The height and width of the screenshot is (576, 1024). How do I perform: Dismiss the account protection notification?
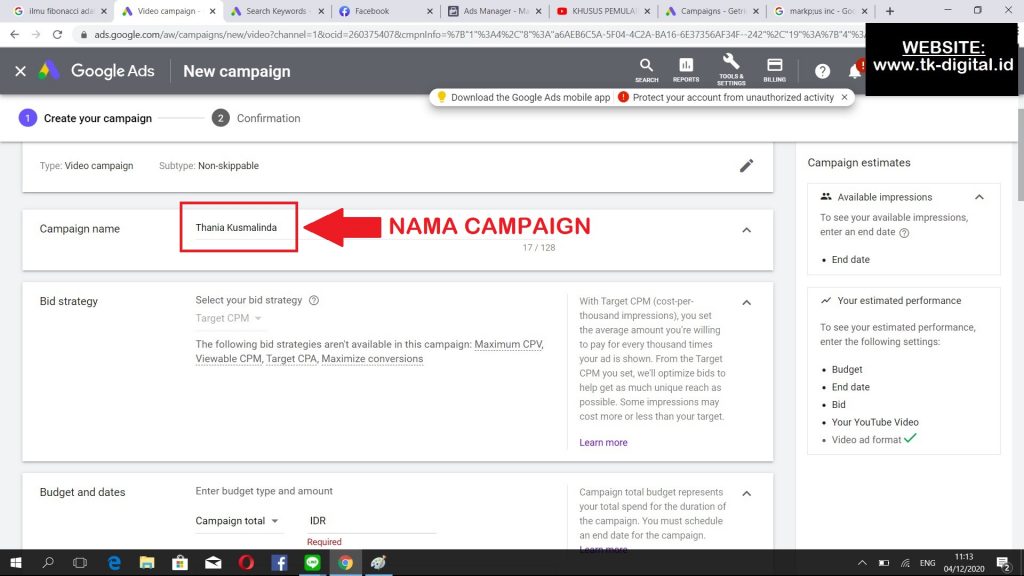(x=845, y=97)
